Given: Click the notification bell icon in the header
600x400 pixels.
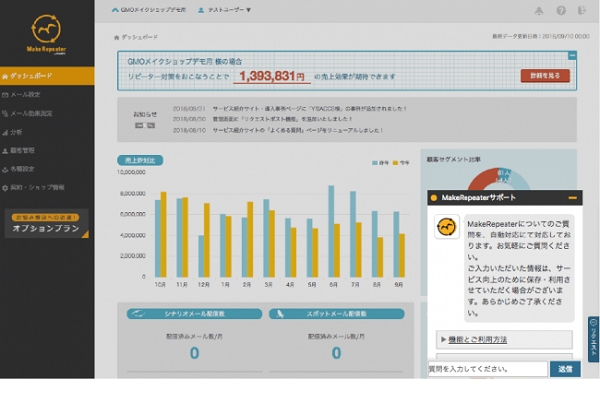Looking at the screenshot, I should 539,11.
